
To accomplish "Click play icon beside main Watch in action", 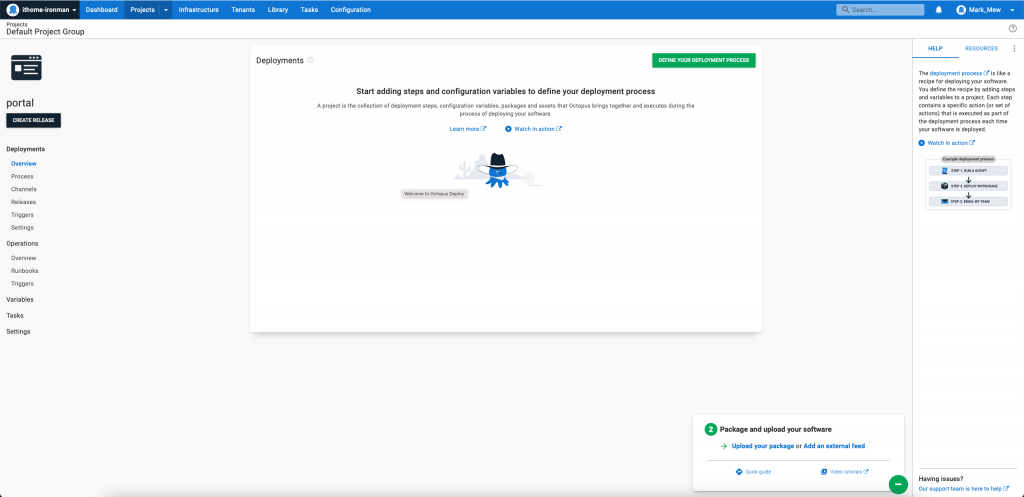I will click(508, 129).
